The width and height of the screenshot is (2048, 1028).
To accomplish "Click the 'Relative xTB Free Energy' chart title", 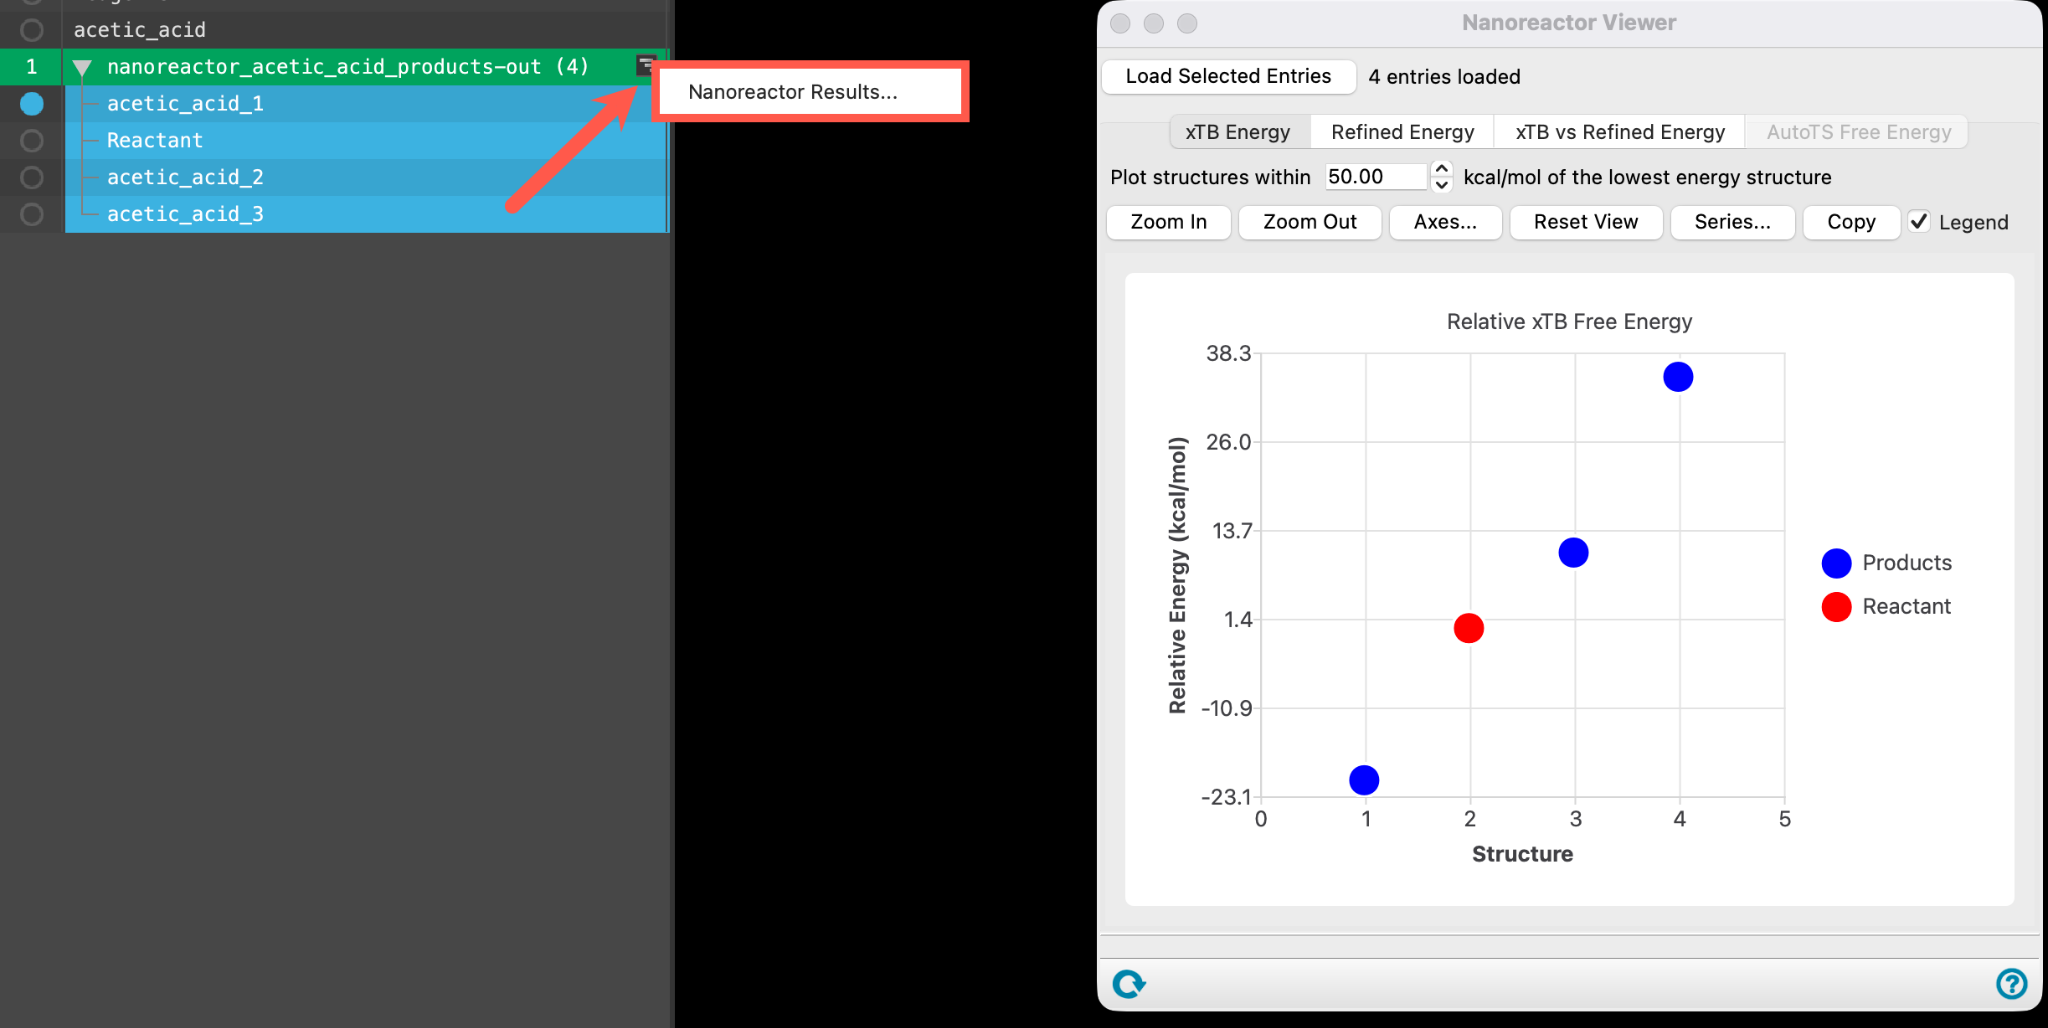I will click(1569, 322).
